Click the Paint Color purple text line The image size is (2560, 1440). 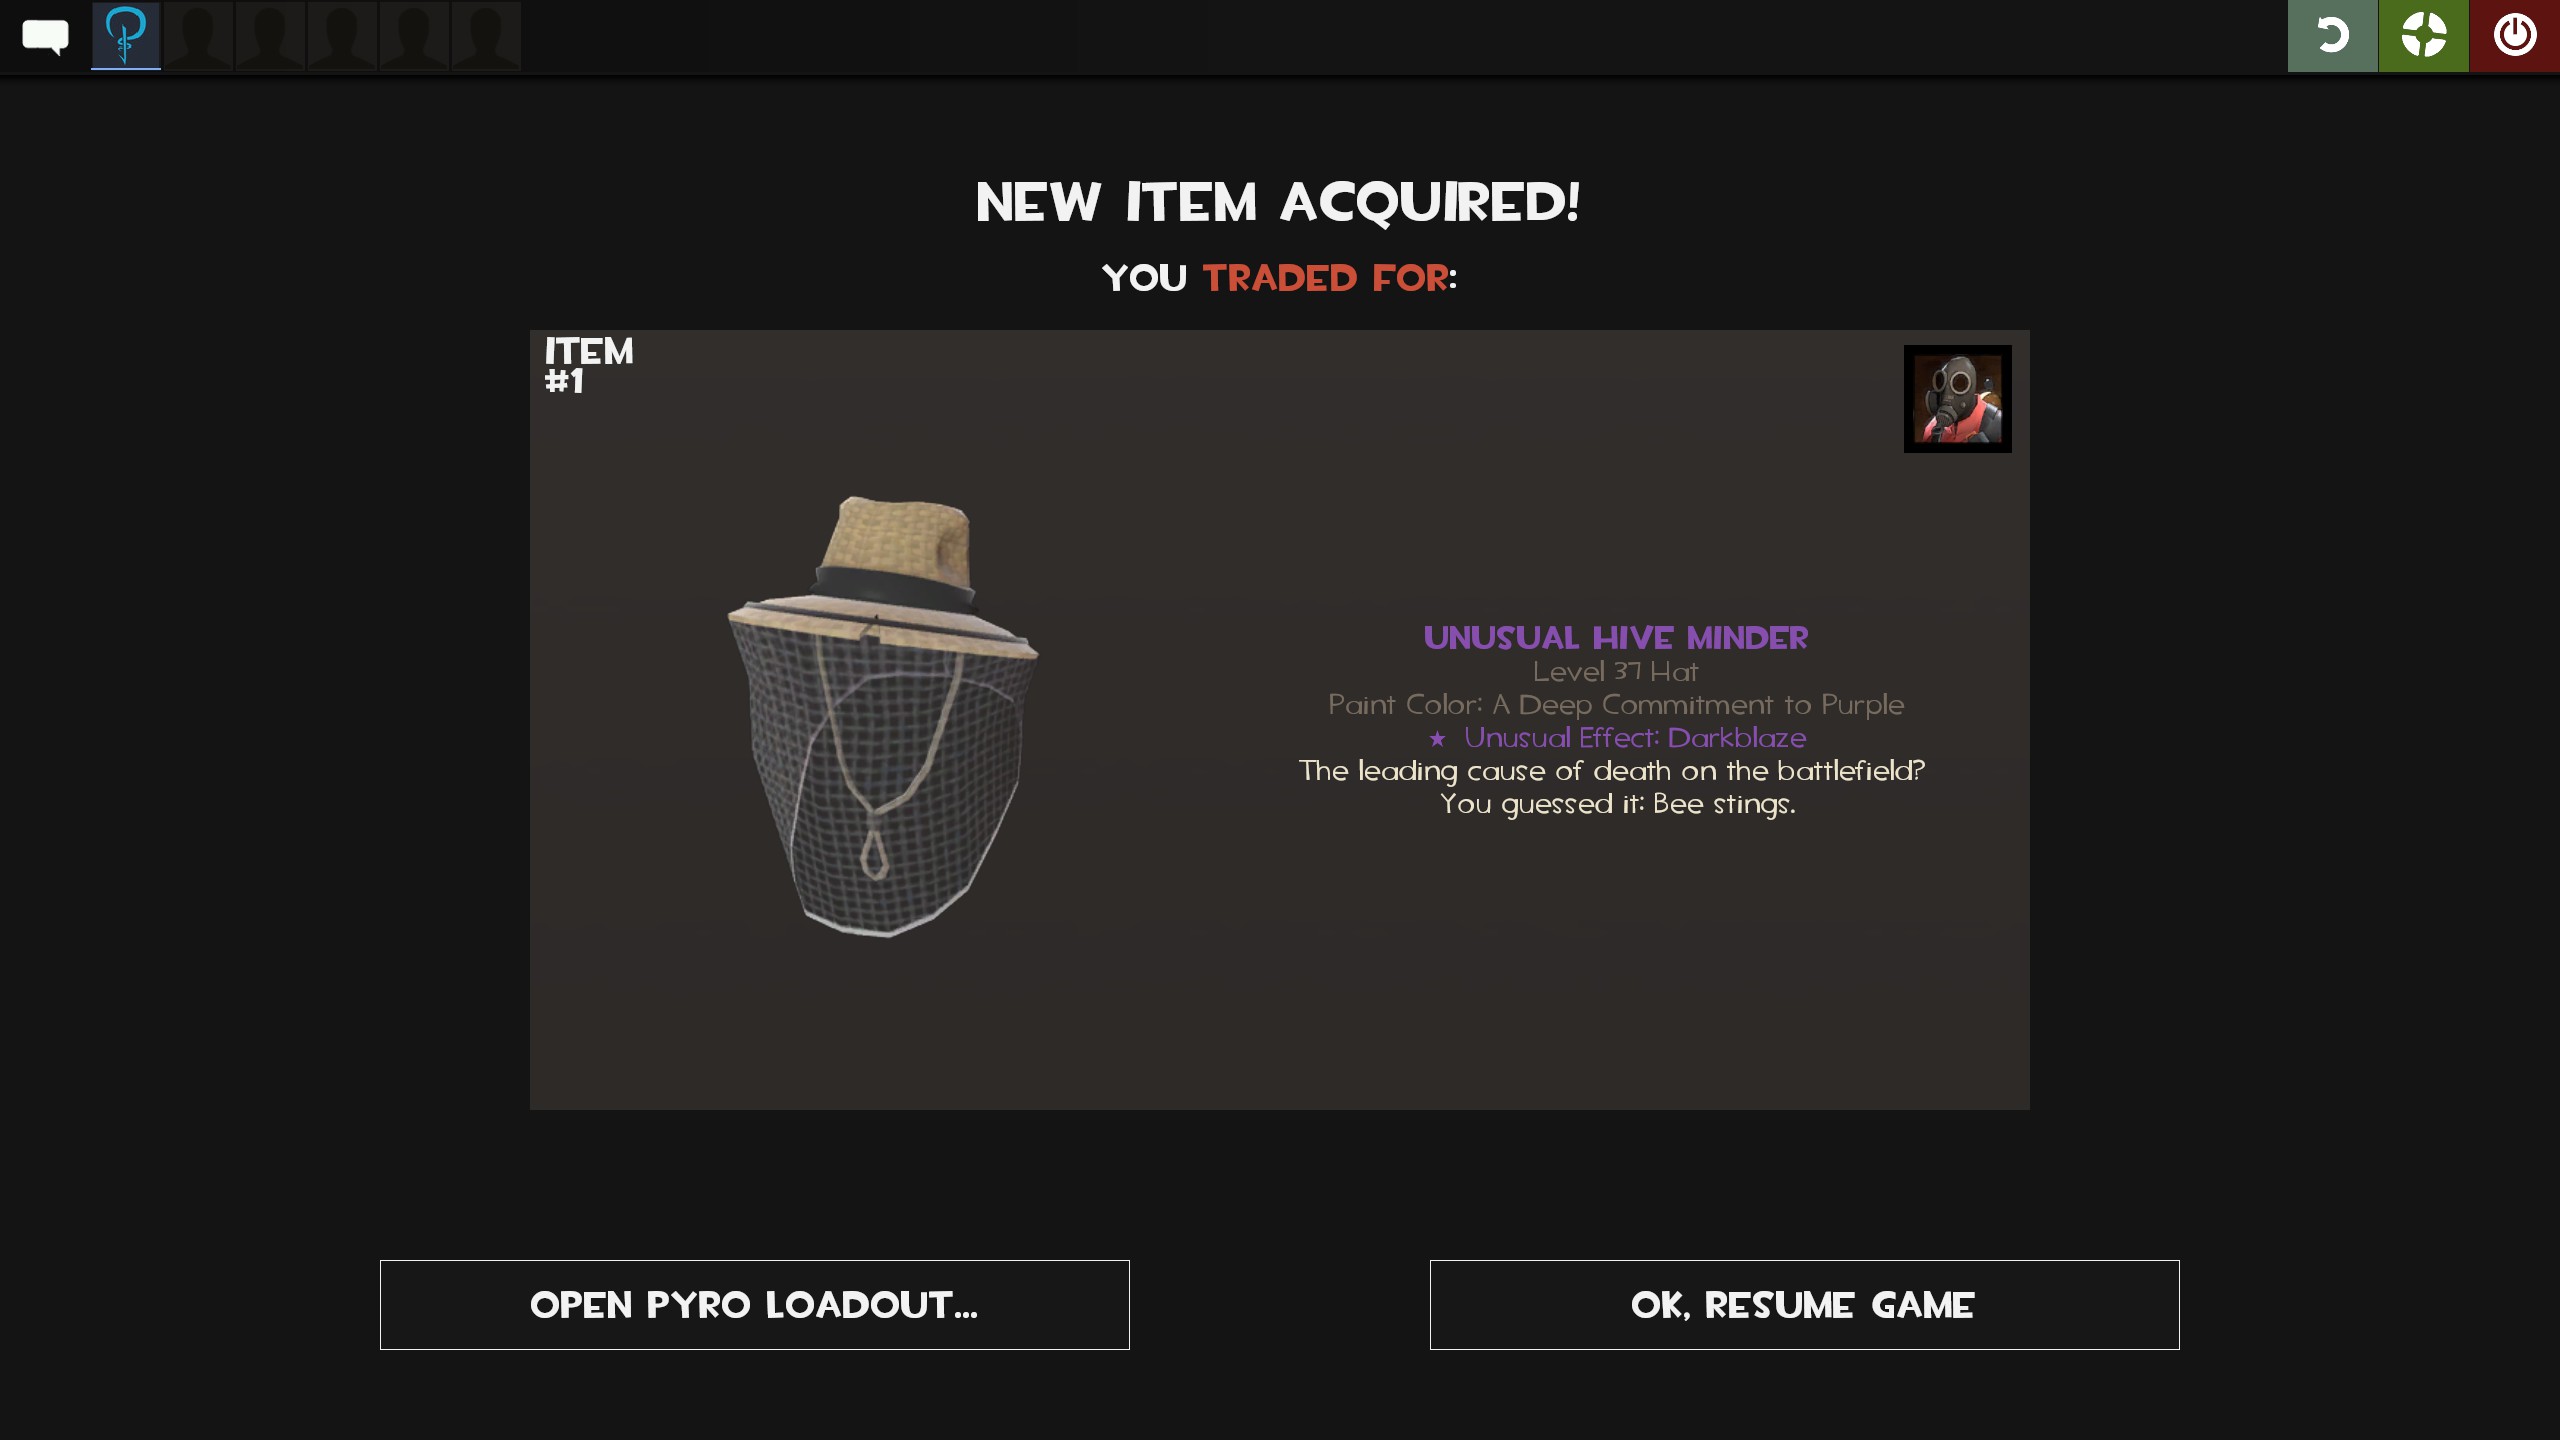(x=1616, y=705)
